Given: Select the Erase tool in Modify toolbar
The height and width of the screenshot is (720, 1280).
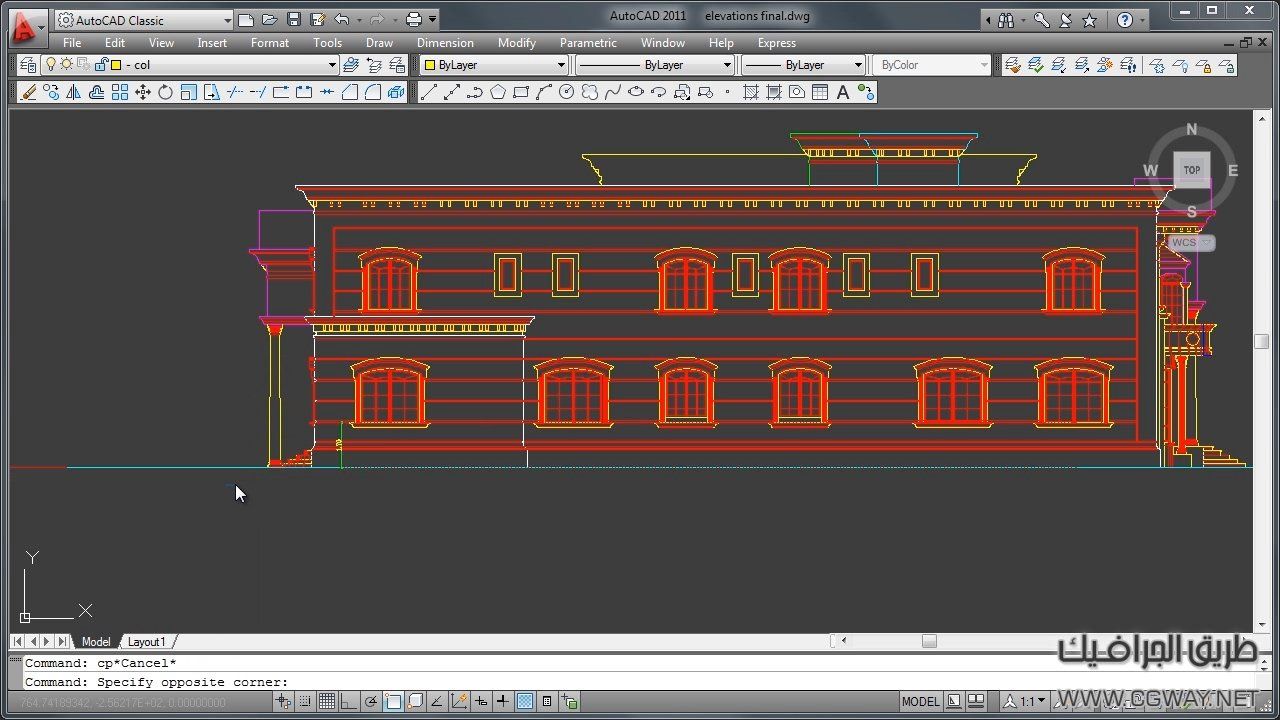Looking at the screenshot, I should [28, 93].
